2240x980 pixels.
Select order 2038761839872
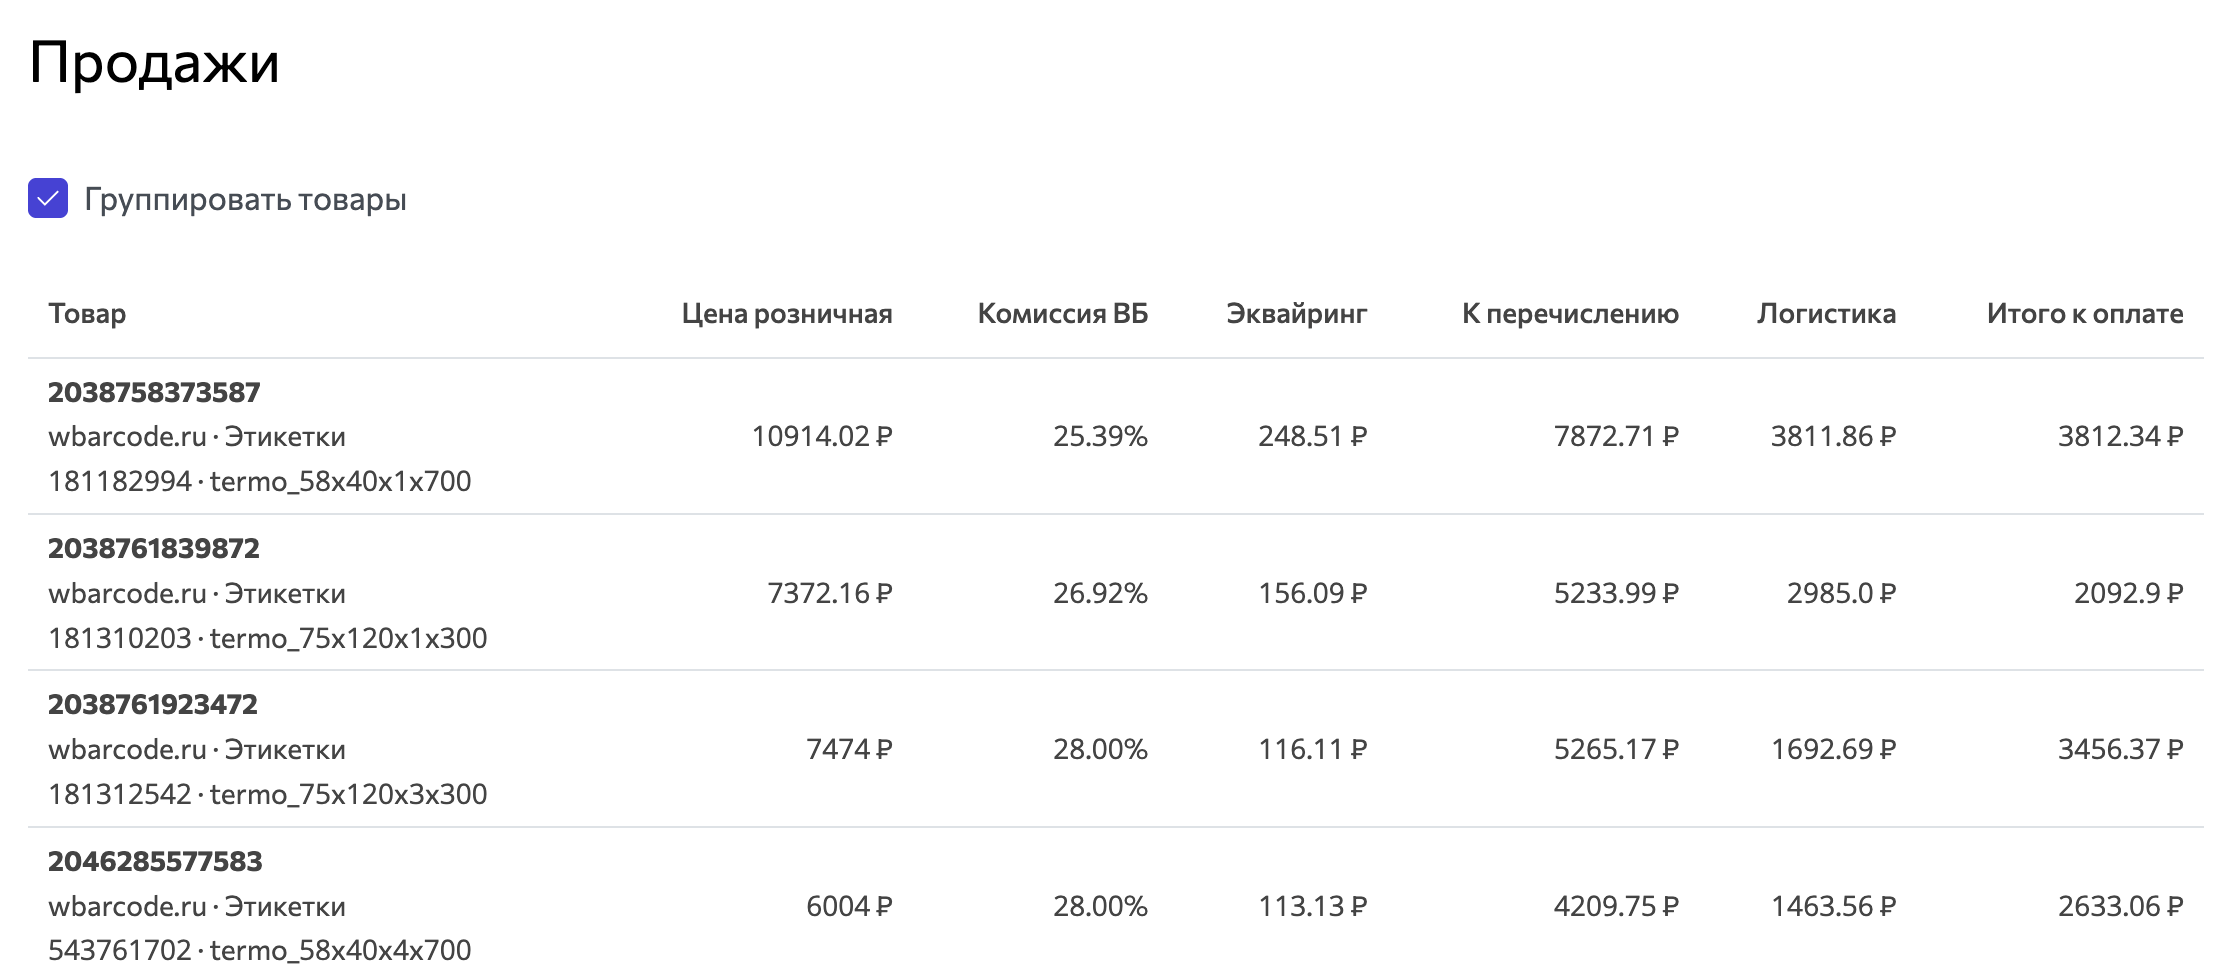click(155, 548)
